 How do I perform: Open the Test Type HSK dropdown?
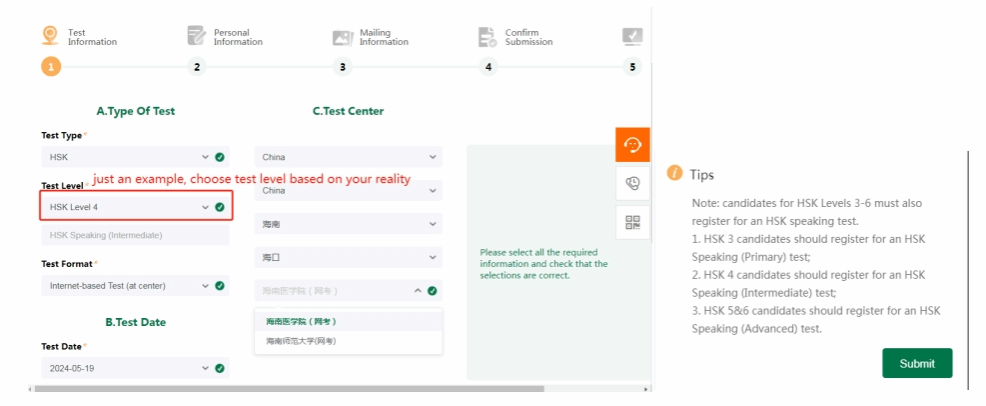[x=134, y=157]
